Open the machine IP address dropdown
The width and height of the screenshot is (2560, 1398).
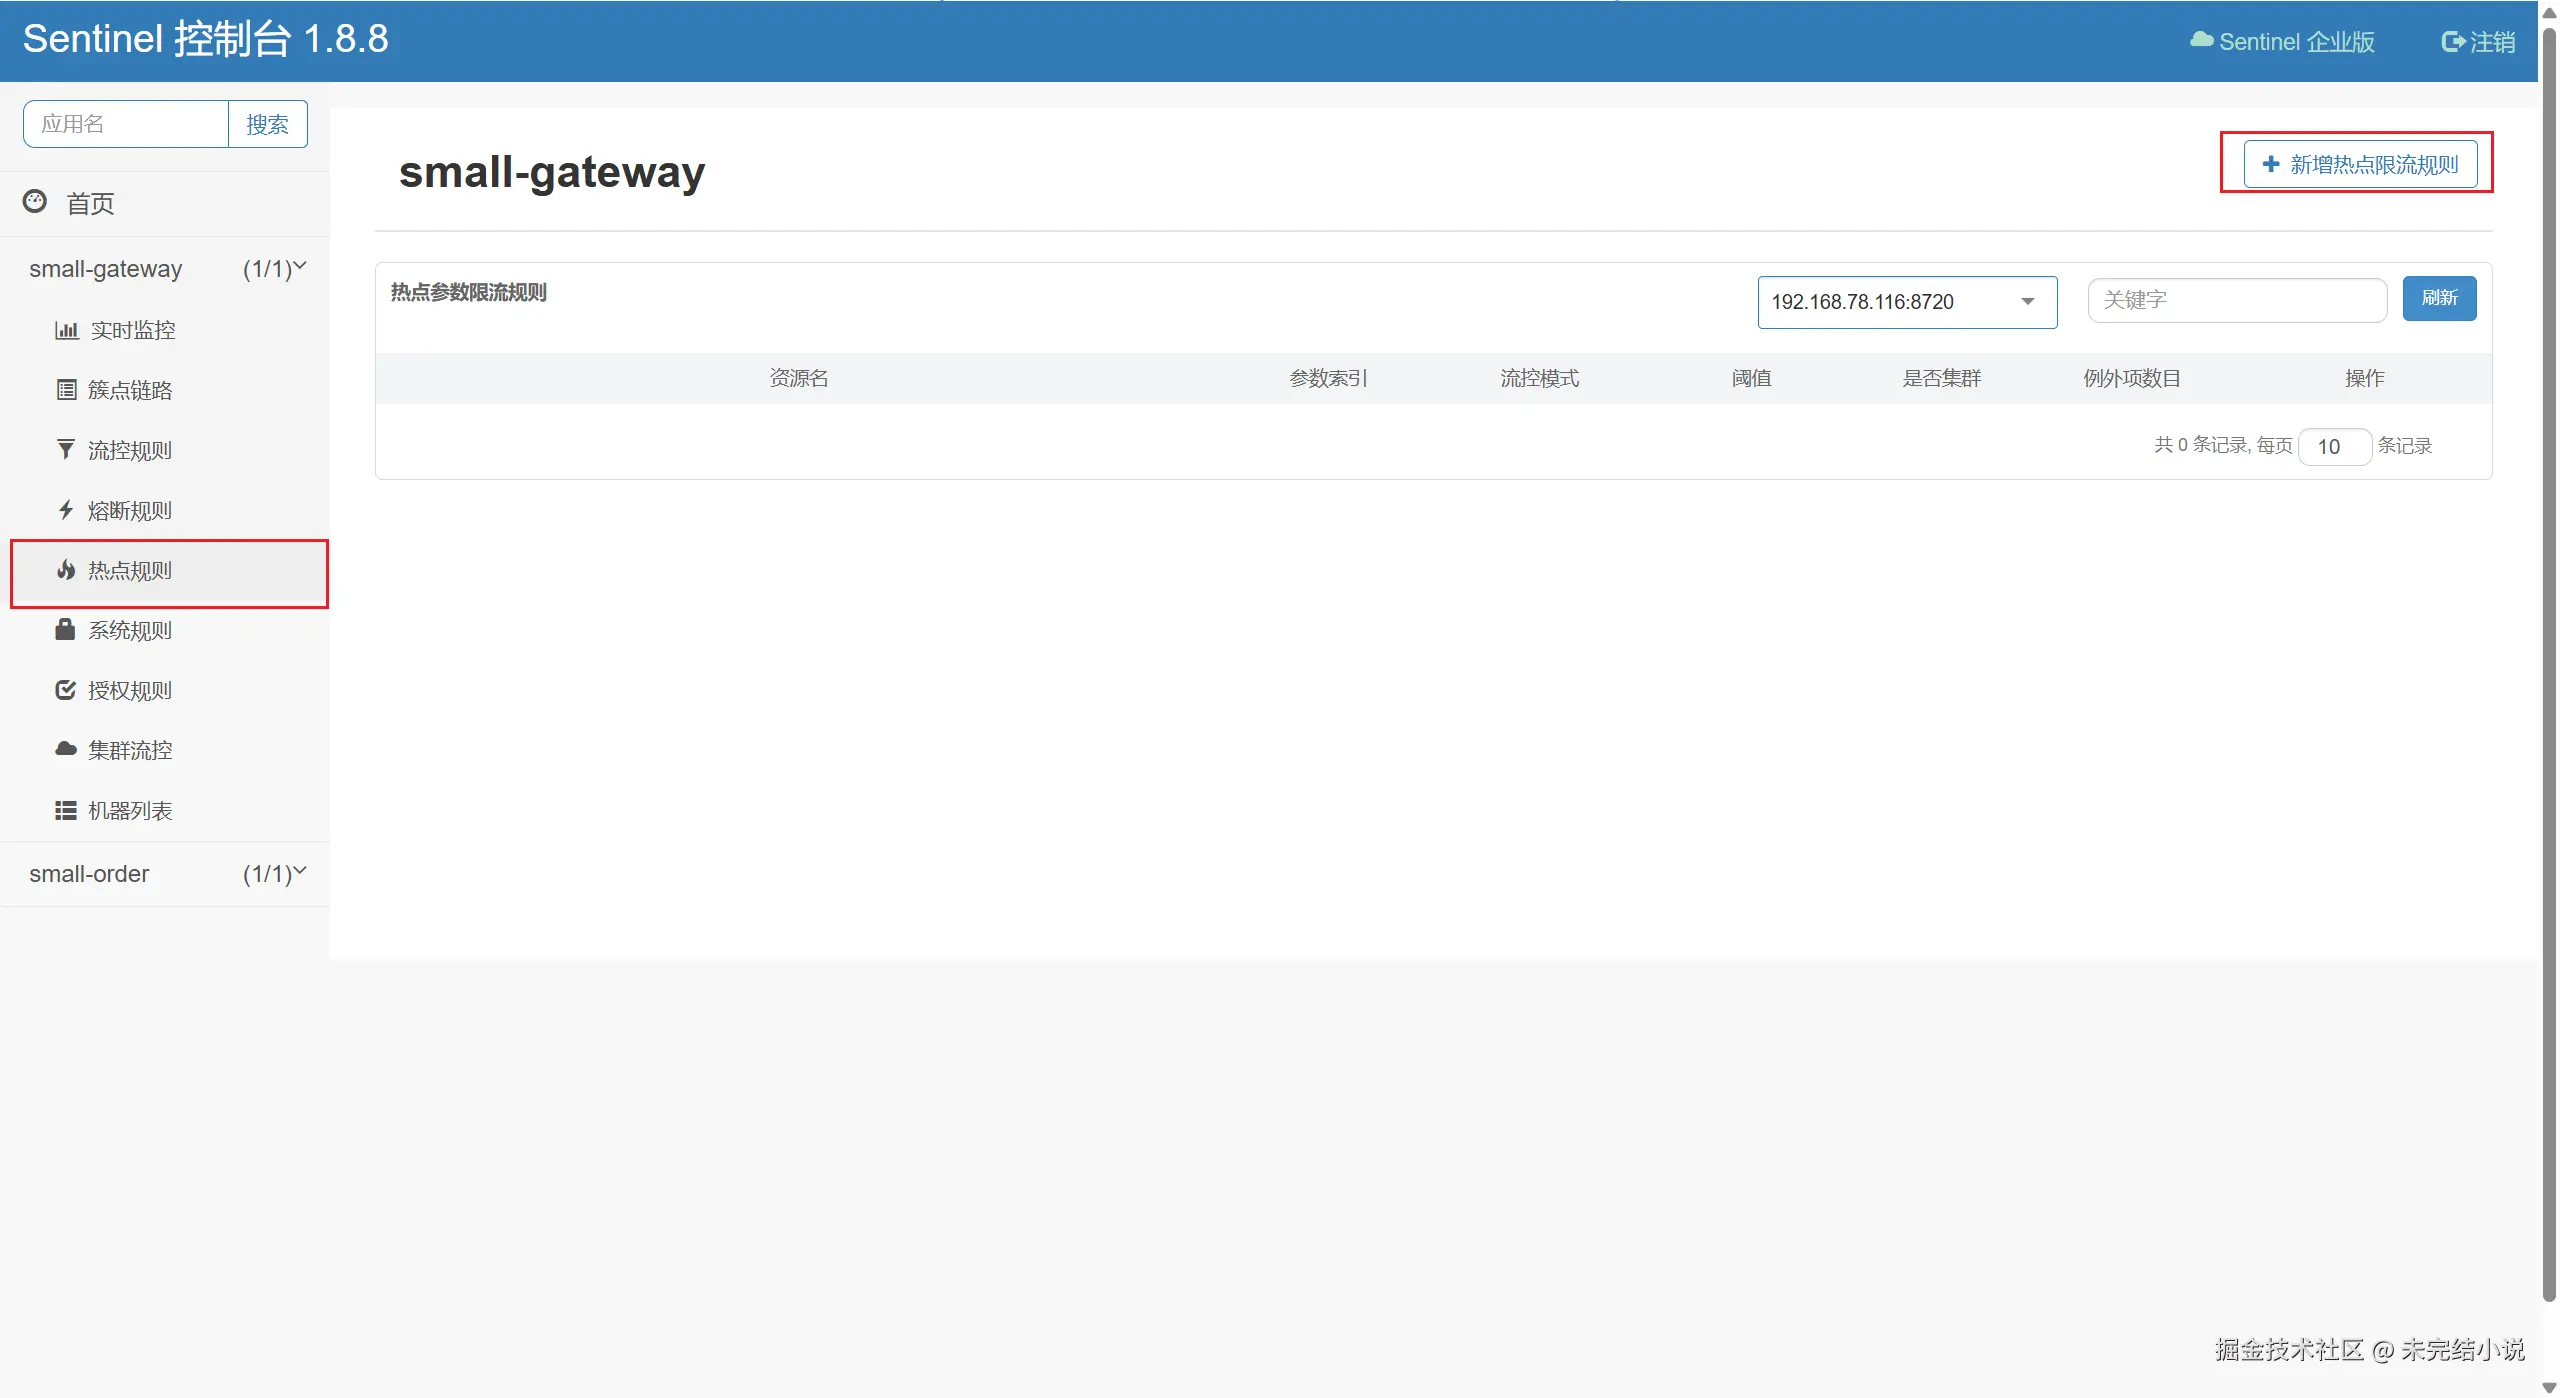coord(1906,302)
